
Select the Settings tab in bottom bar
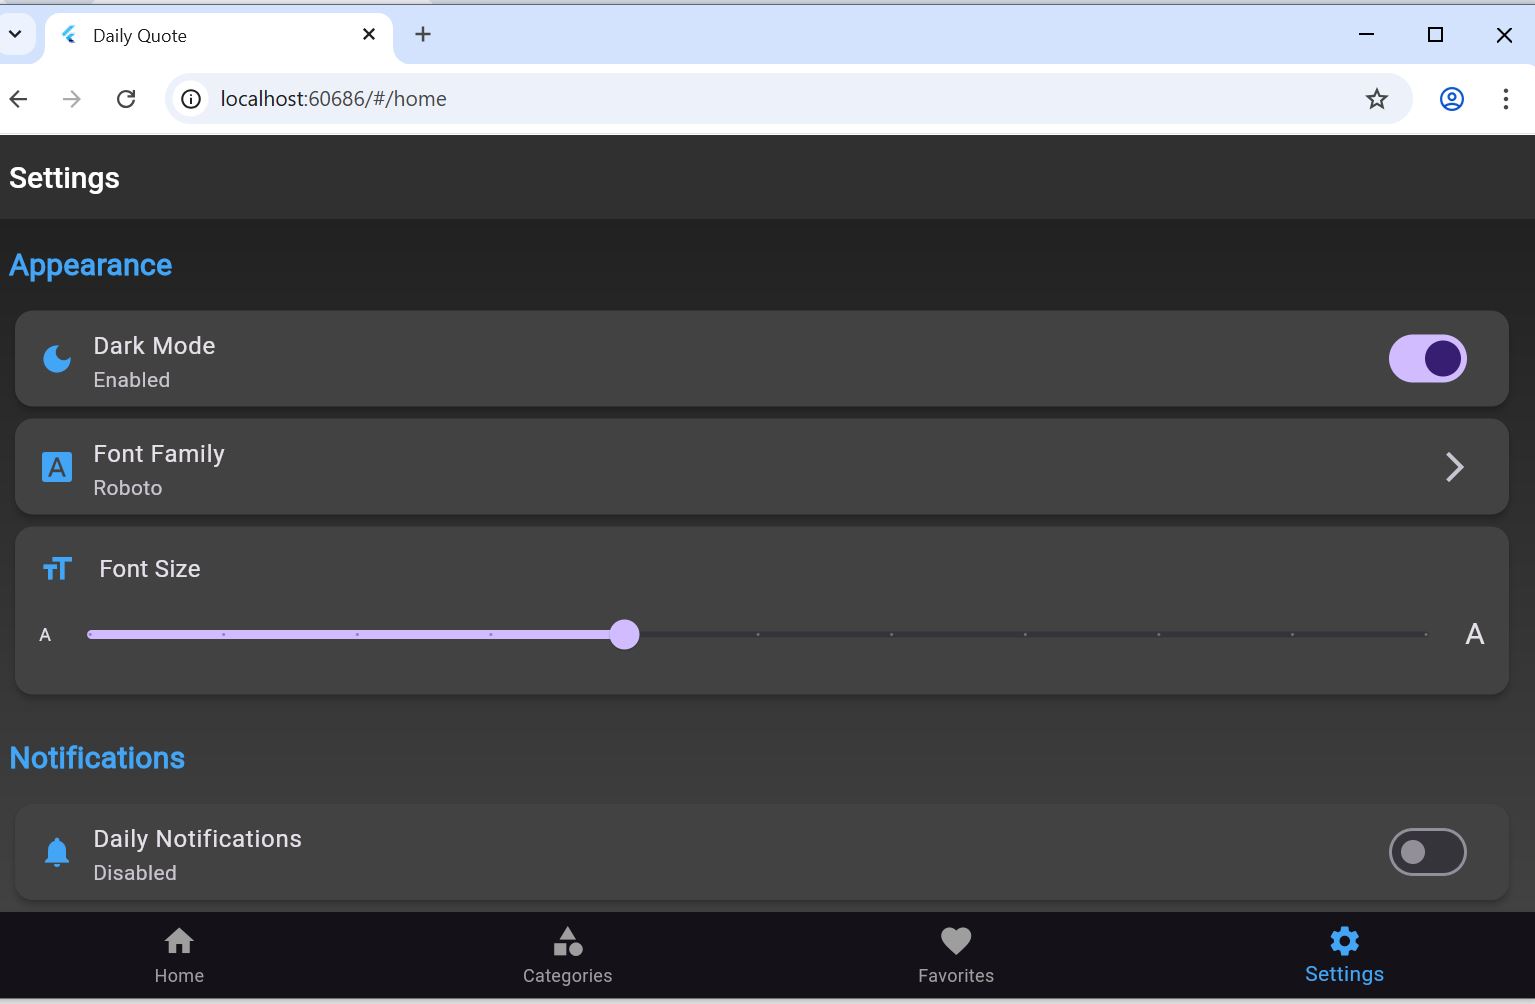1344,956
